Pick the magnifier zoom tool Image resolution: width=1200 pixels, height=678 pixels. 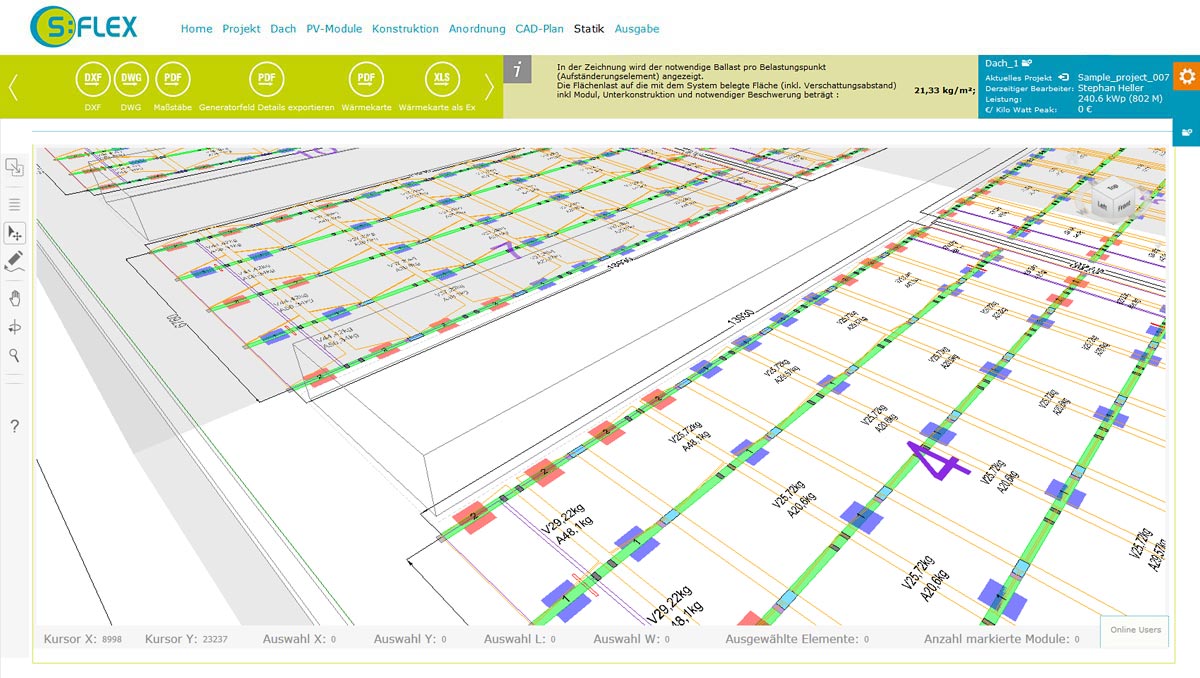tap(15, 355)
